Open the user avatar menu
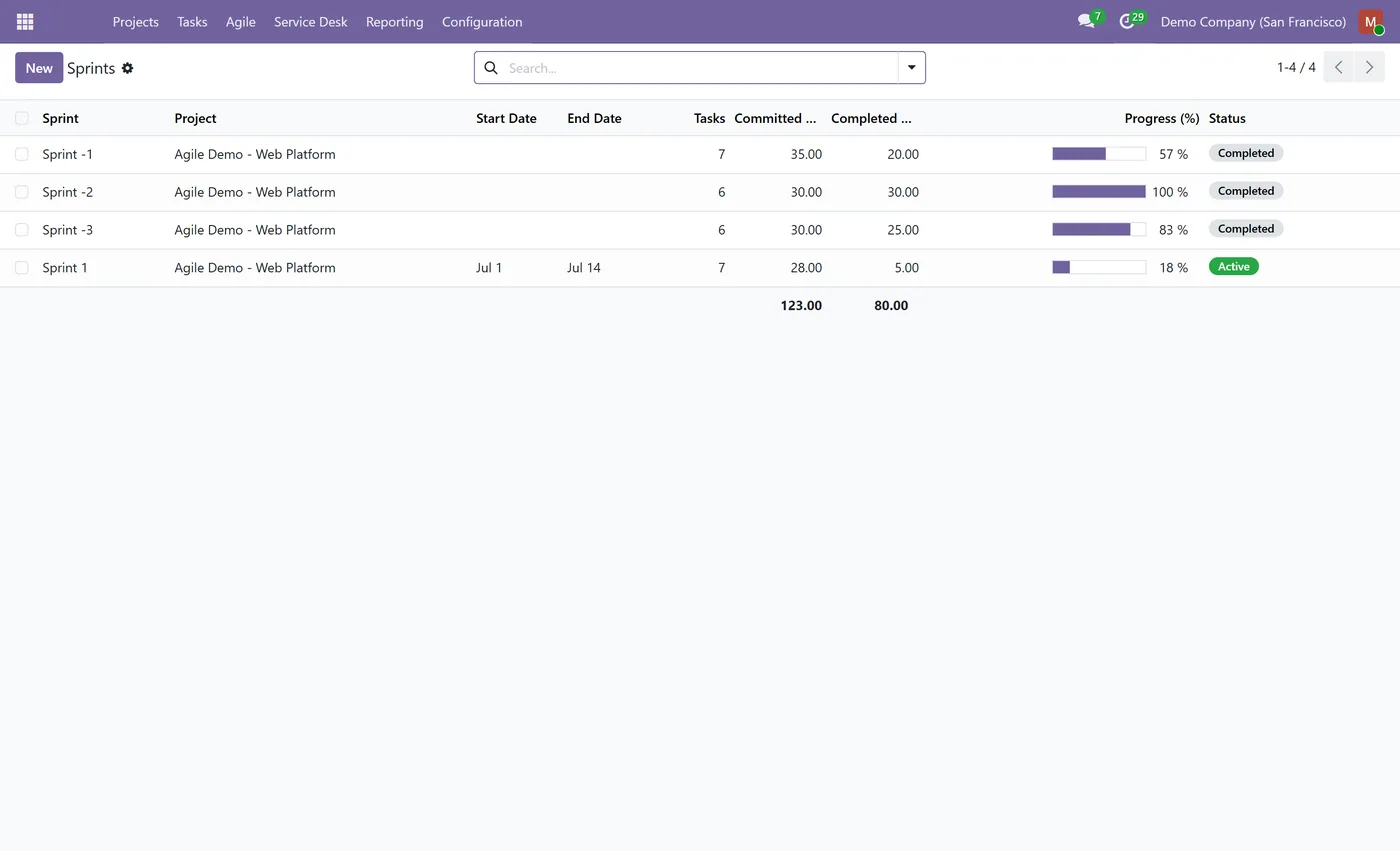Image resolution: width=1400 pixels, height=851 pixels. tap(1370, 21)
